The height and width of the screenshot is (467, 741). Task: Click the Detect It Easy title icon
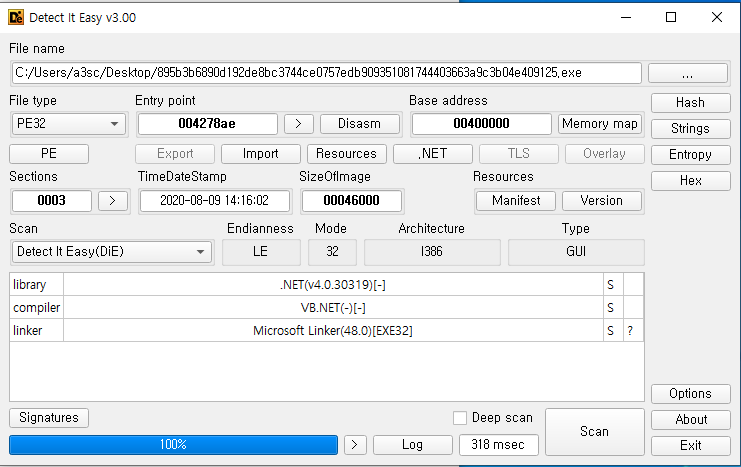(16, 17)
